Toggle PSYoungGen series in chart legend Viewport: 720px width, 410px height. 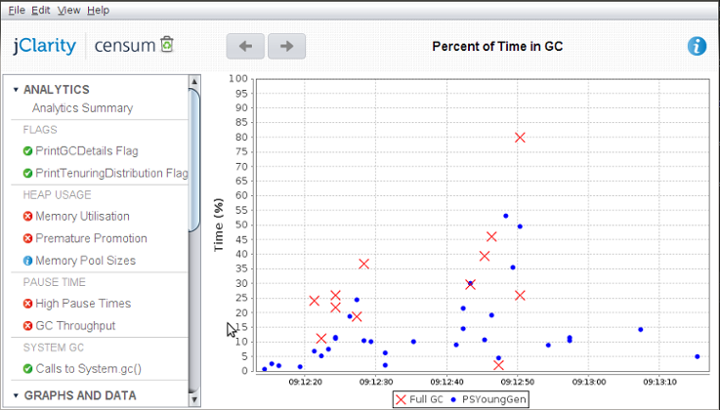pos(489,399)
